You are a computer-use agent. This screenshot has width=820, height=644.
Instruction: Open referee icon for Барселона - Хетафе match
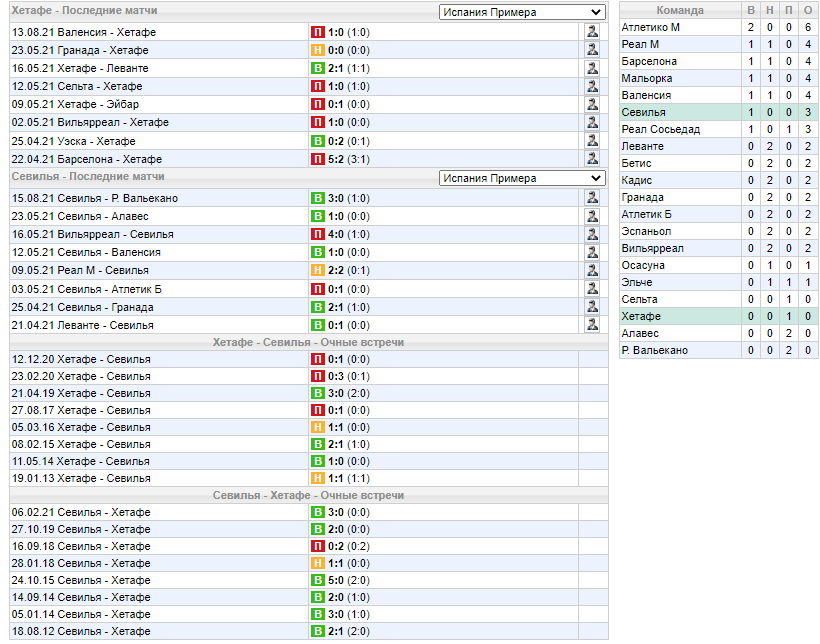tap(592, 159)
